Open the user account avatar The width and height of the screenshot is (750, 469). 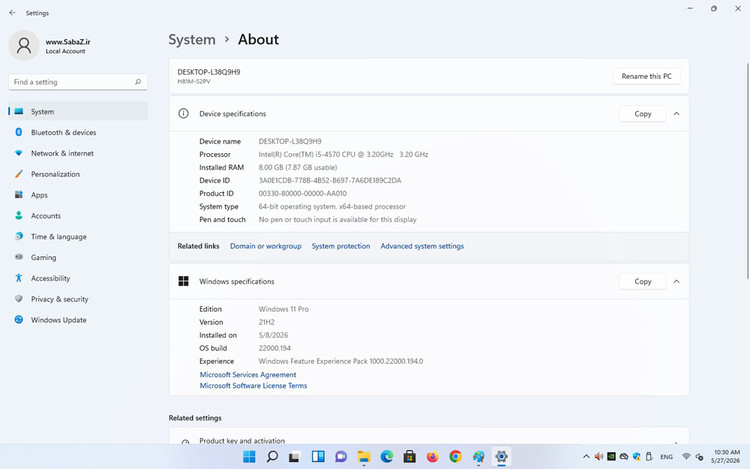(24, 45)
